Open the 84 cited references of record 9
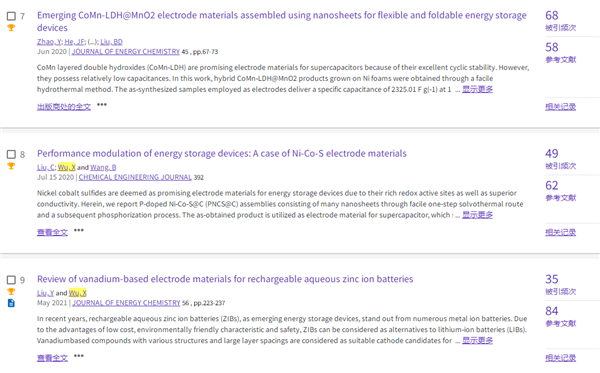The image size is (600, 373). point(552,311)
